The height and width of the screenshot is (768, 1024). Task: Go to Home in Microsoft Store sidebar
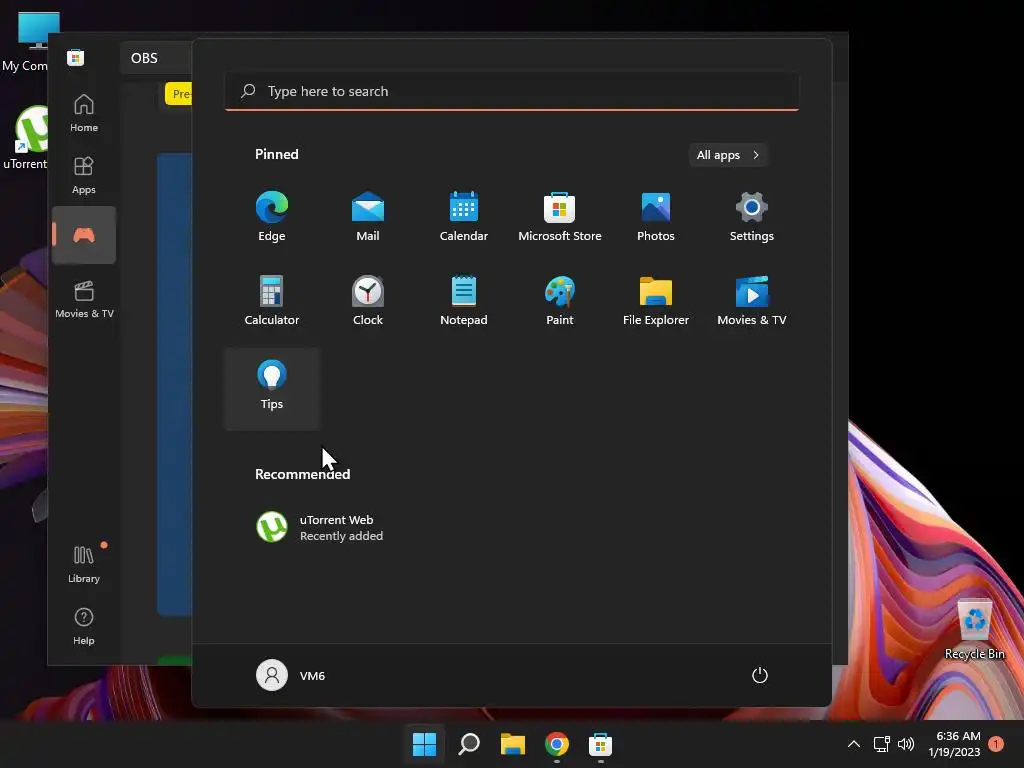click(x=84, y=114)
